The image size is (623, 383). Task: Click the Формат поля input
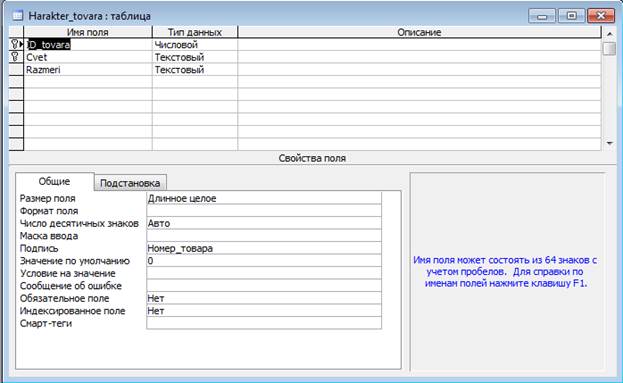[x=264, y=211]
